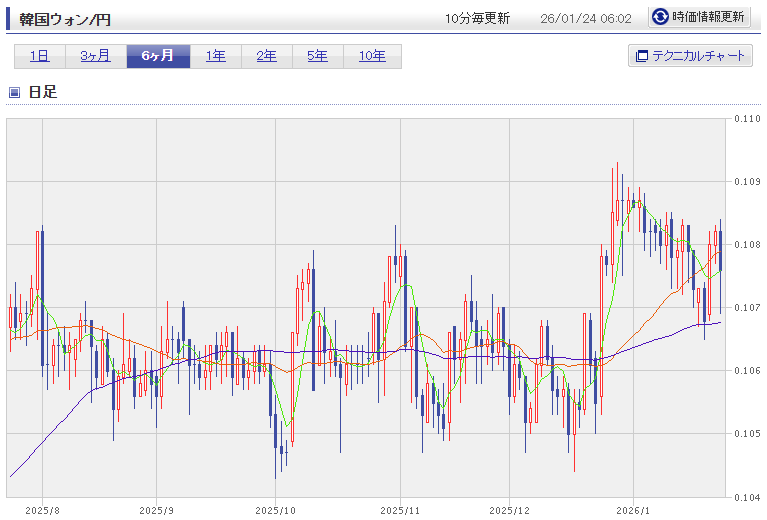This screenshot has width=767, height=520.
Task: Select the 2025/11 date axis label
Action: coord(399,508)
